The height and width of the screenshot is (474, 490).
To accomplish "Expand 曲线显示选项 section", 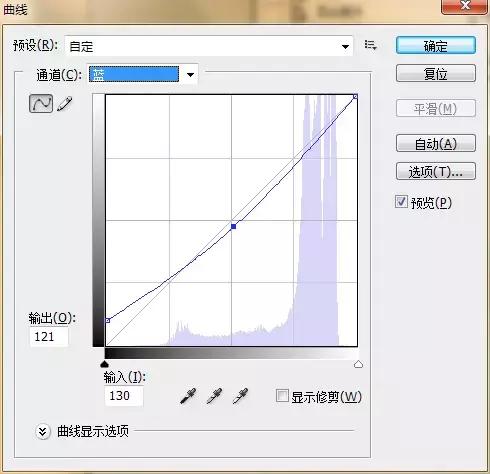I will [43, 432].
